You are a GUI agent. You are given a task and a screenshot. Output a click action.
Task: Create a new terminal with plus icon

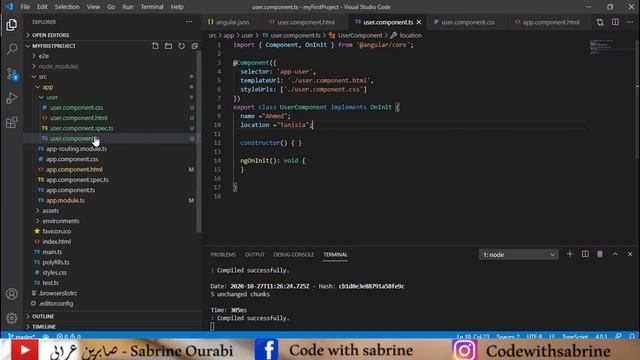570,254
